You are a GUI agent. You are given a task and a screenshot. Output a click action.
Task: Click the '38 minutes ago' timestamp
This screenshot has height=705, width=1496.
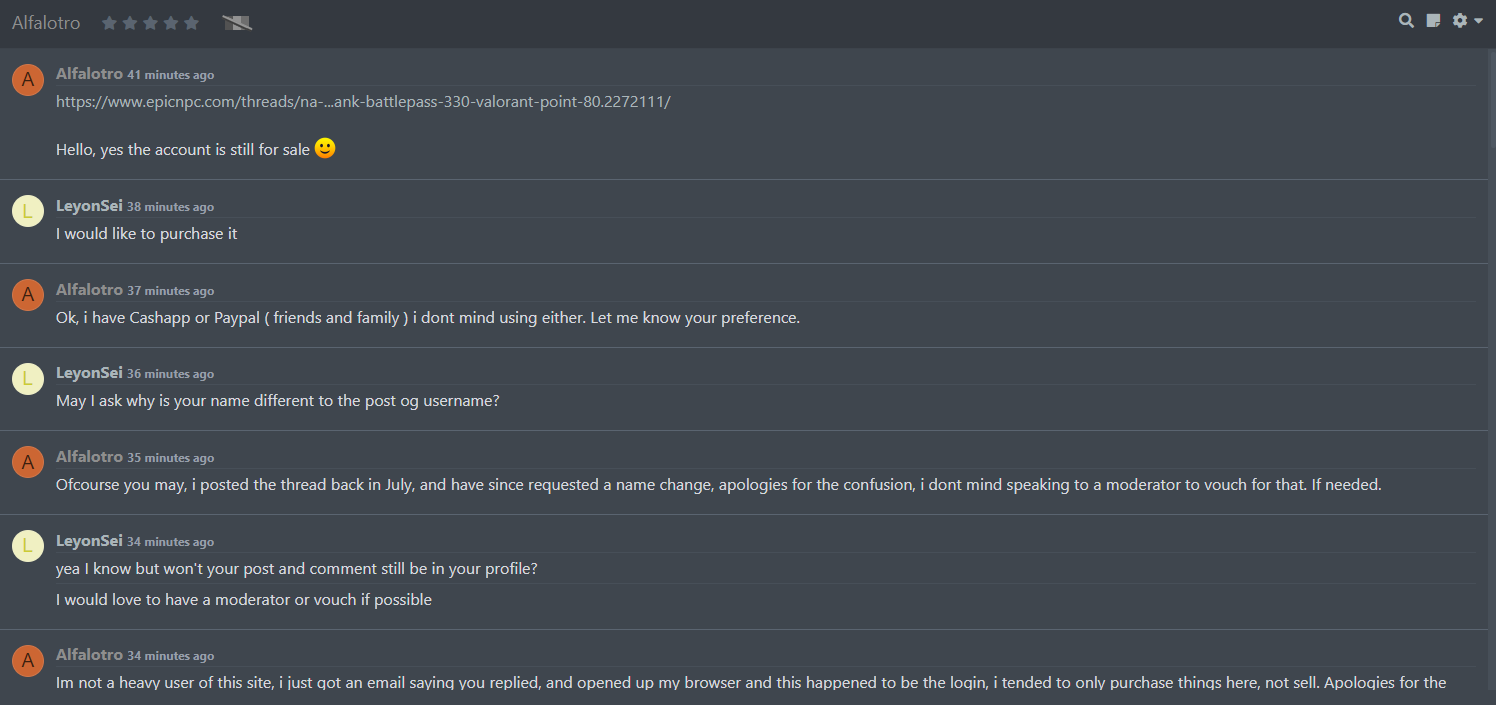(x=170, y=207)
